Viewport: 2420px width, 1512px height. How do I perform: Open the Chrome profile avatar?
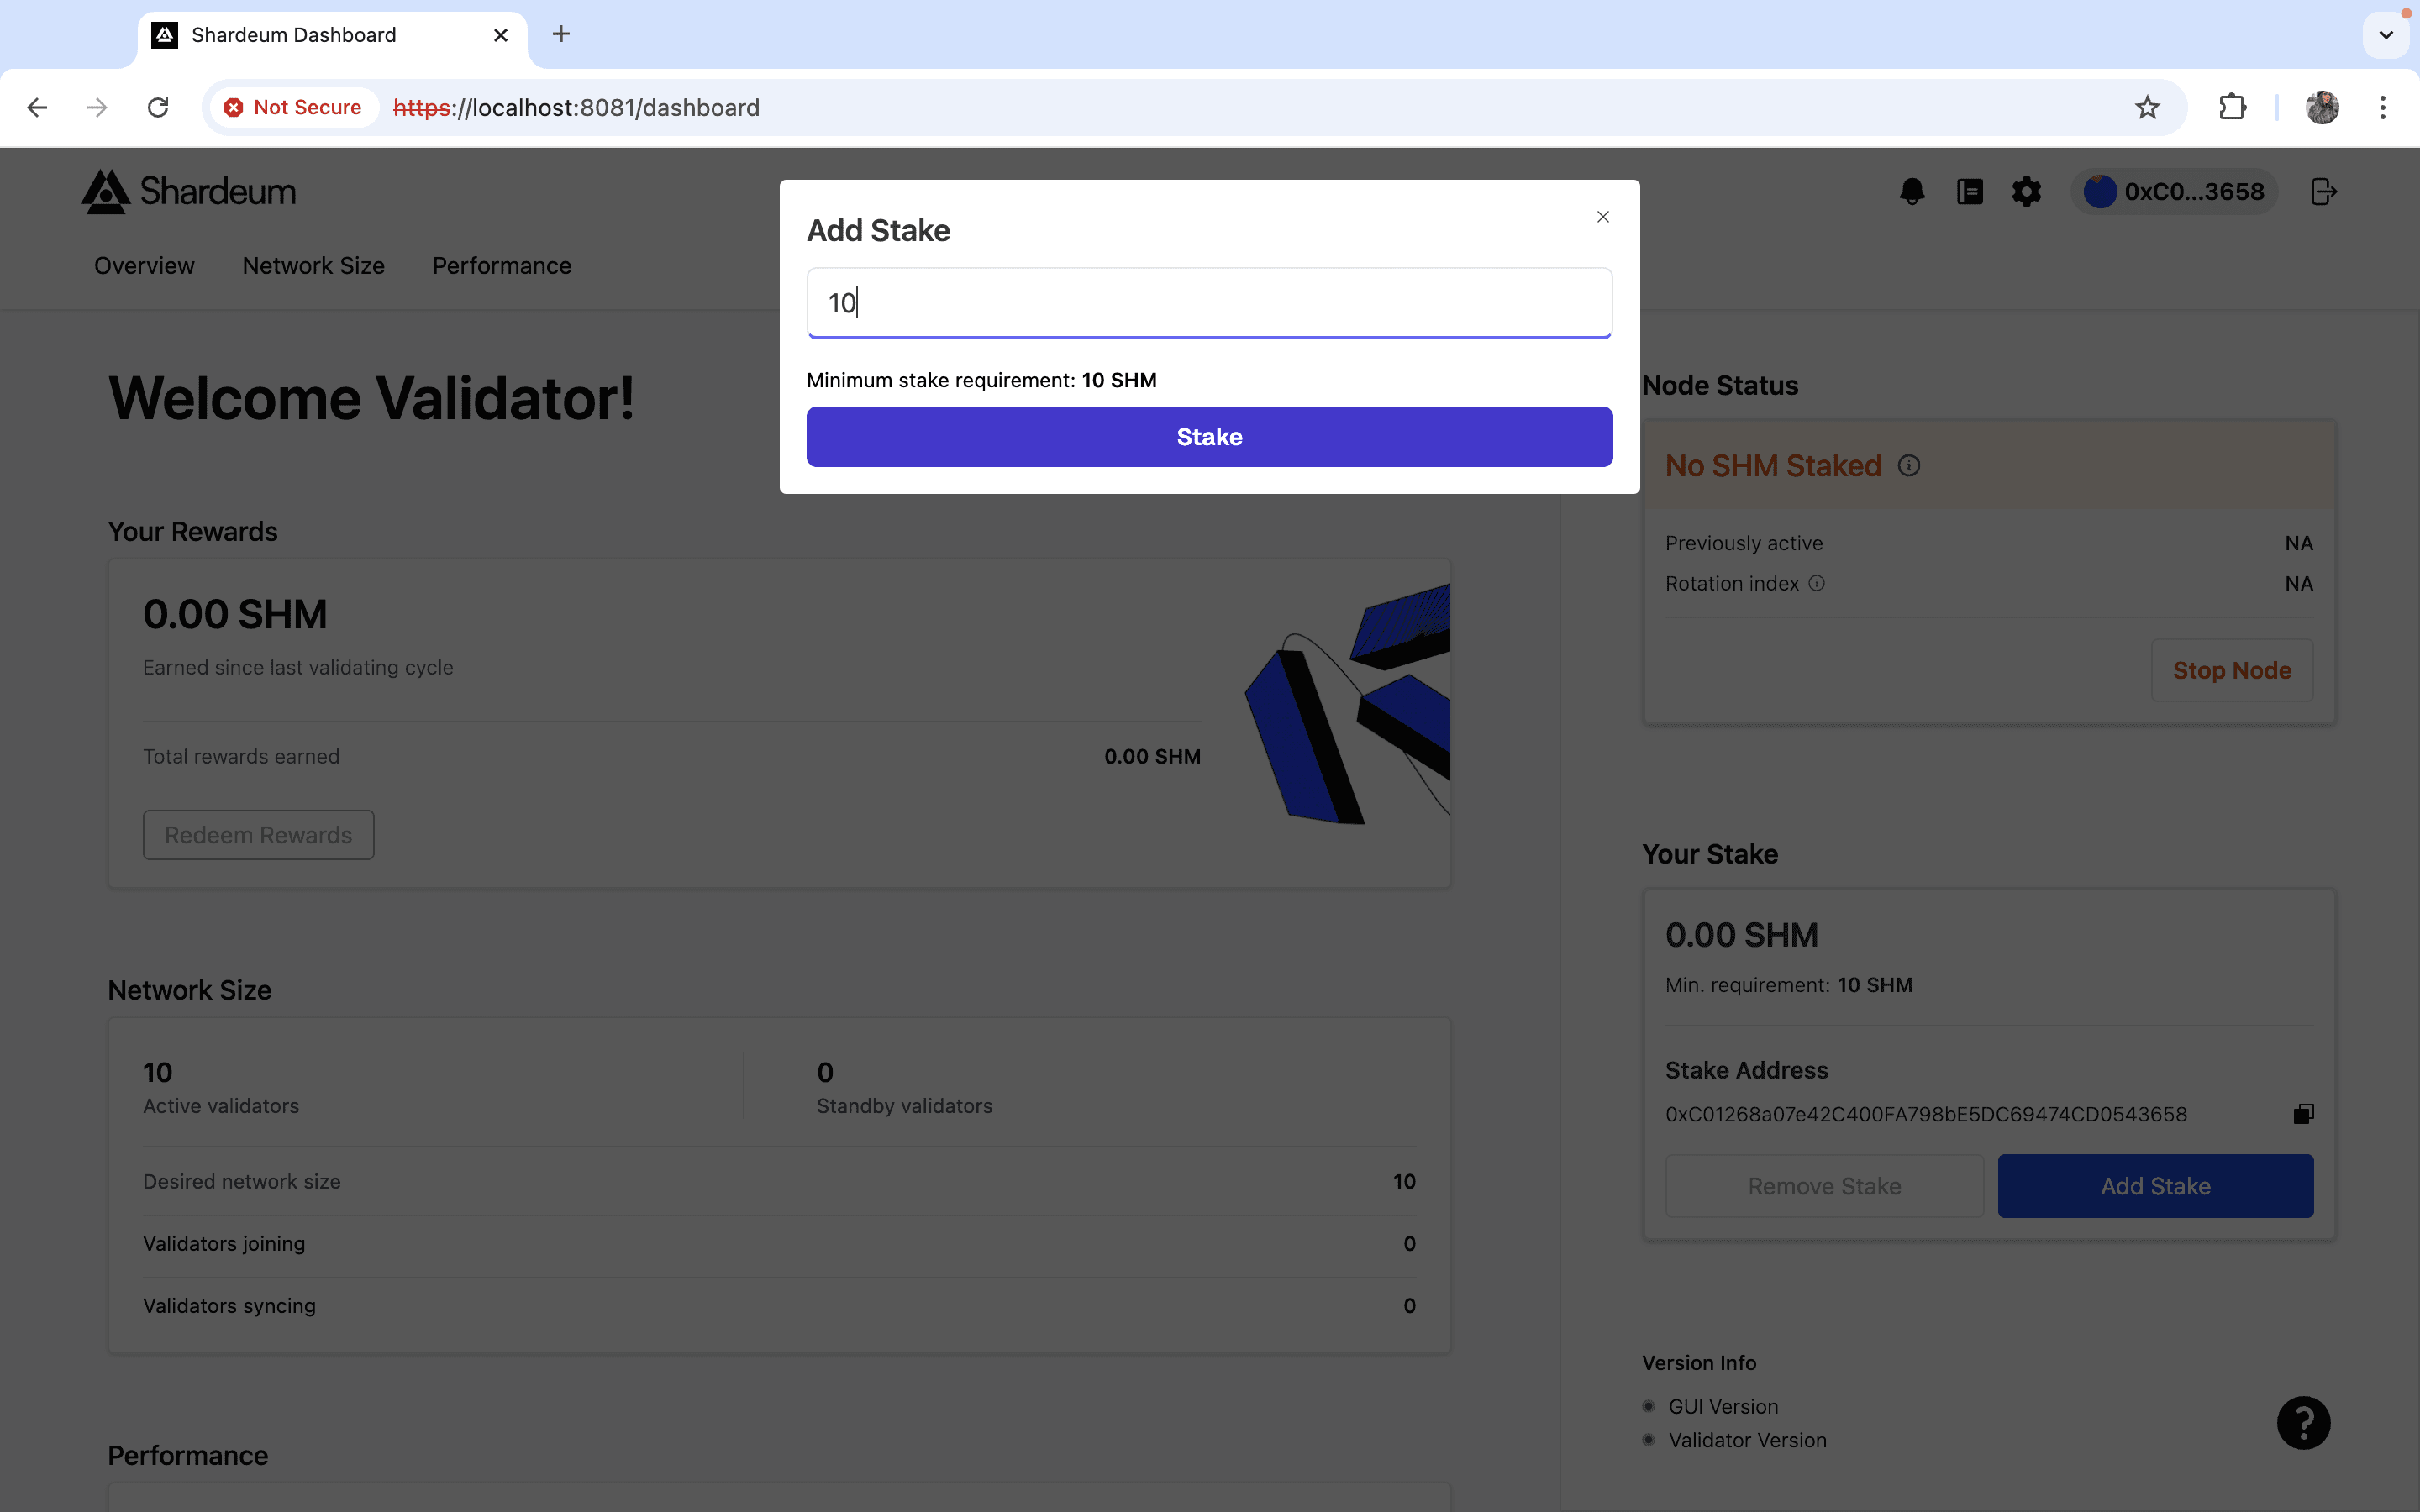click(2322, 107)
